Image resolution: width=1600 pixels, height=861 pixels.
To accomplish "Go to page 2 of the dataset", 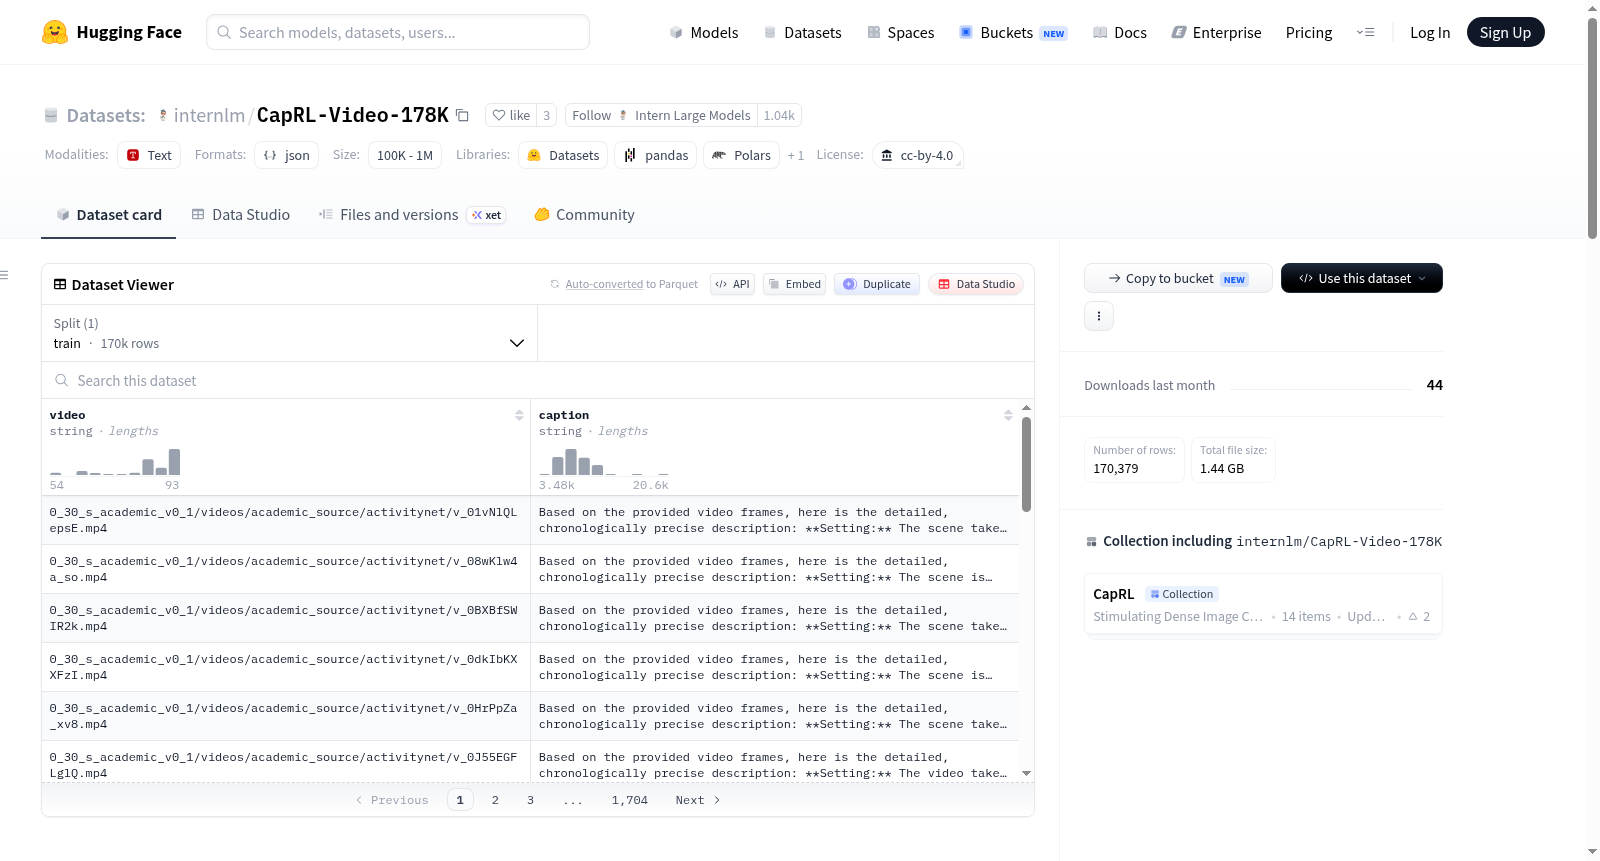I will [495, 800].
